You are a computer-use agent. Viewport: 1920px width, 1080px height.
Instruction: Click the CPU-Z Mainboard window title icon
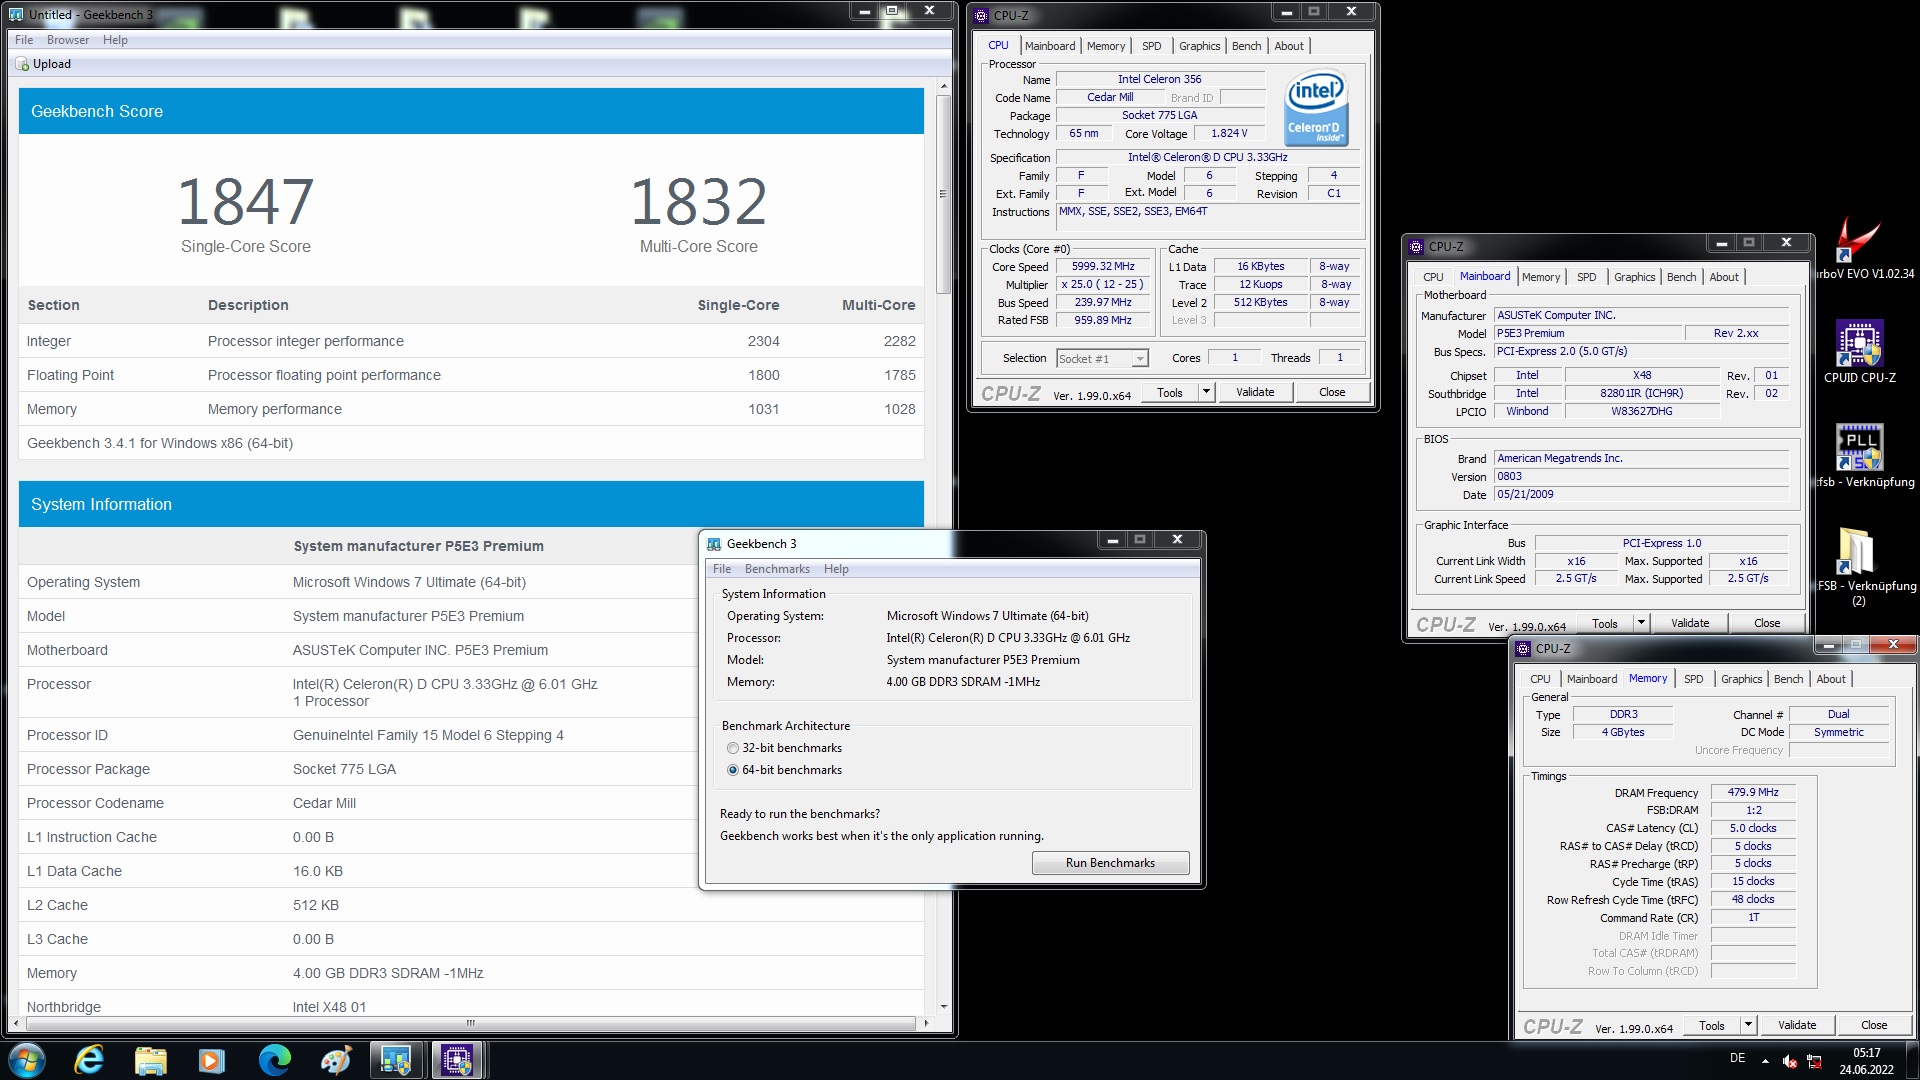click(1416, 247)
